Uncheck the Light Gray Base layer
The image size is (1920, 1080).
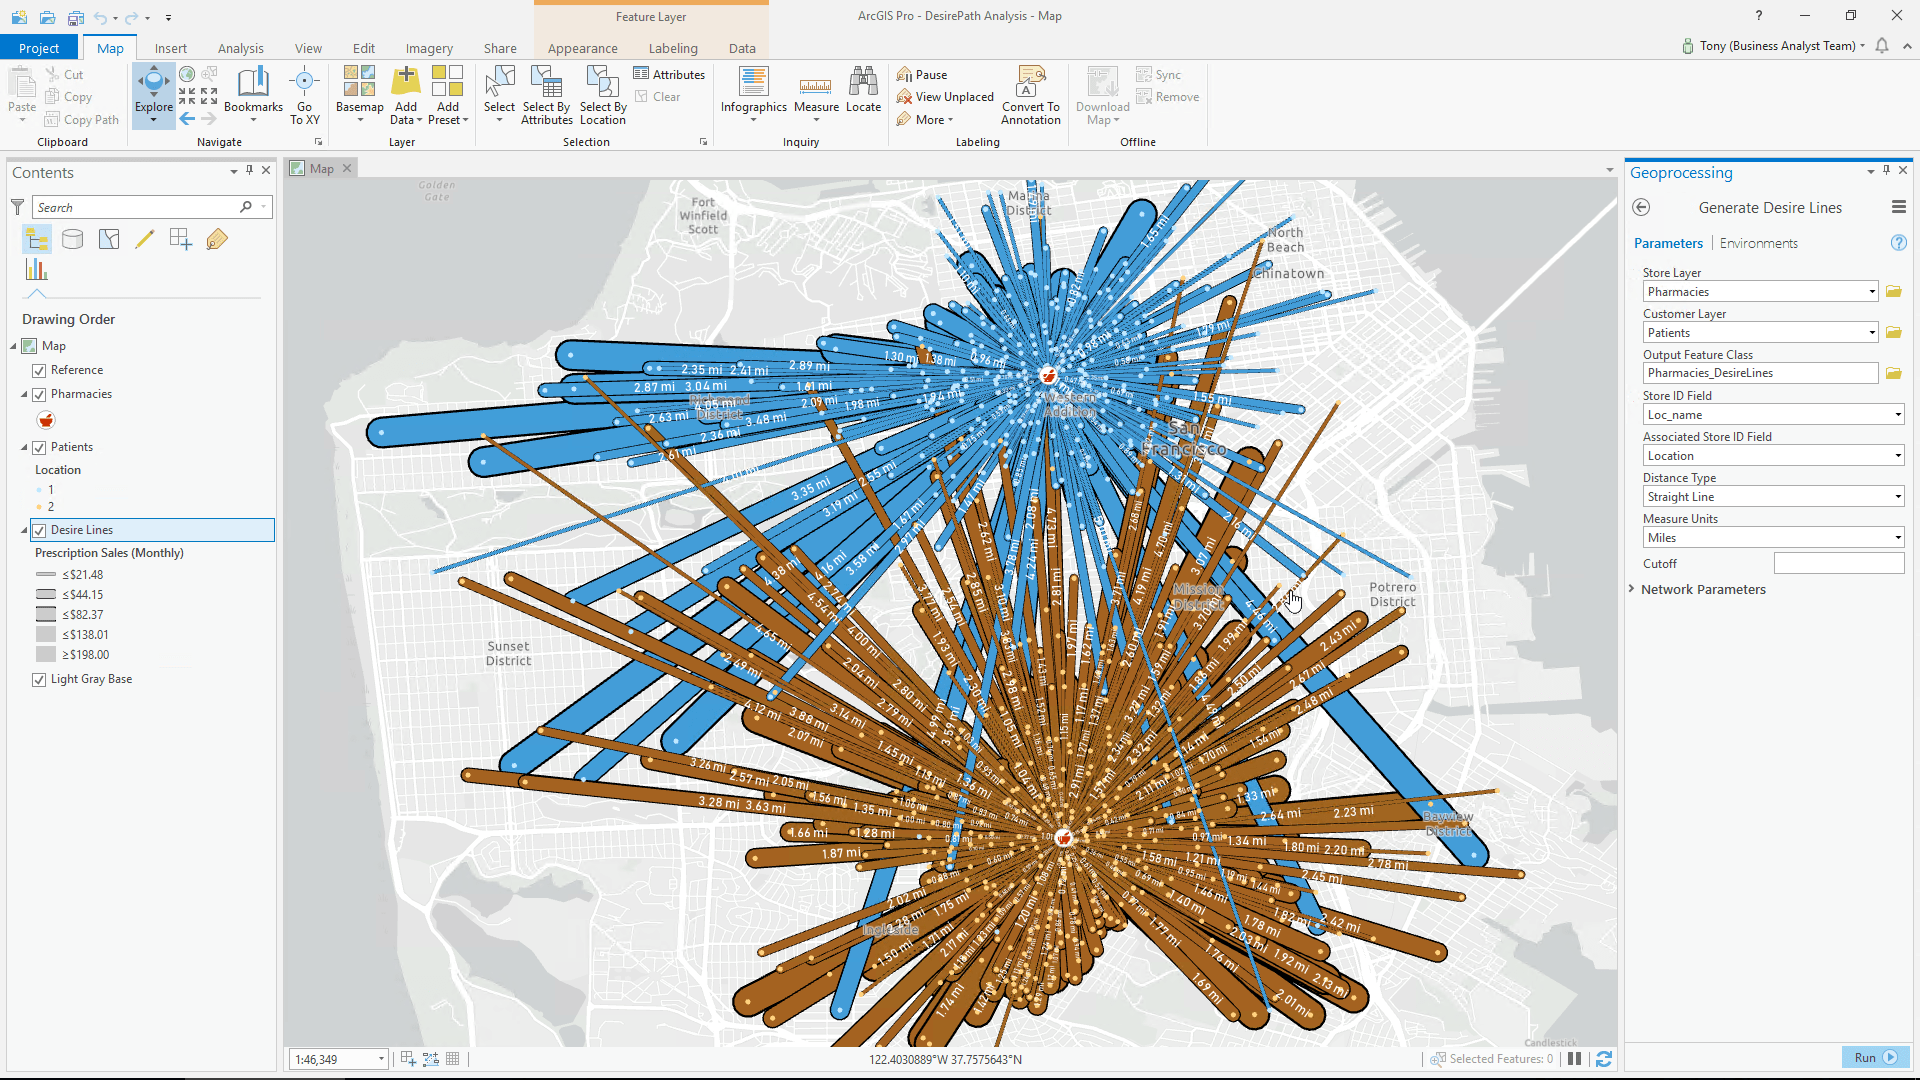tap(39, 679)
